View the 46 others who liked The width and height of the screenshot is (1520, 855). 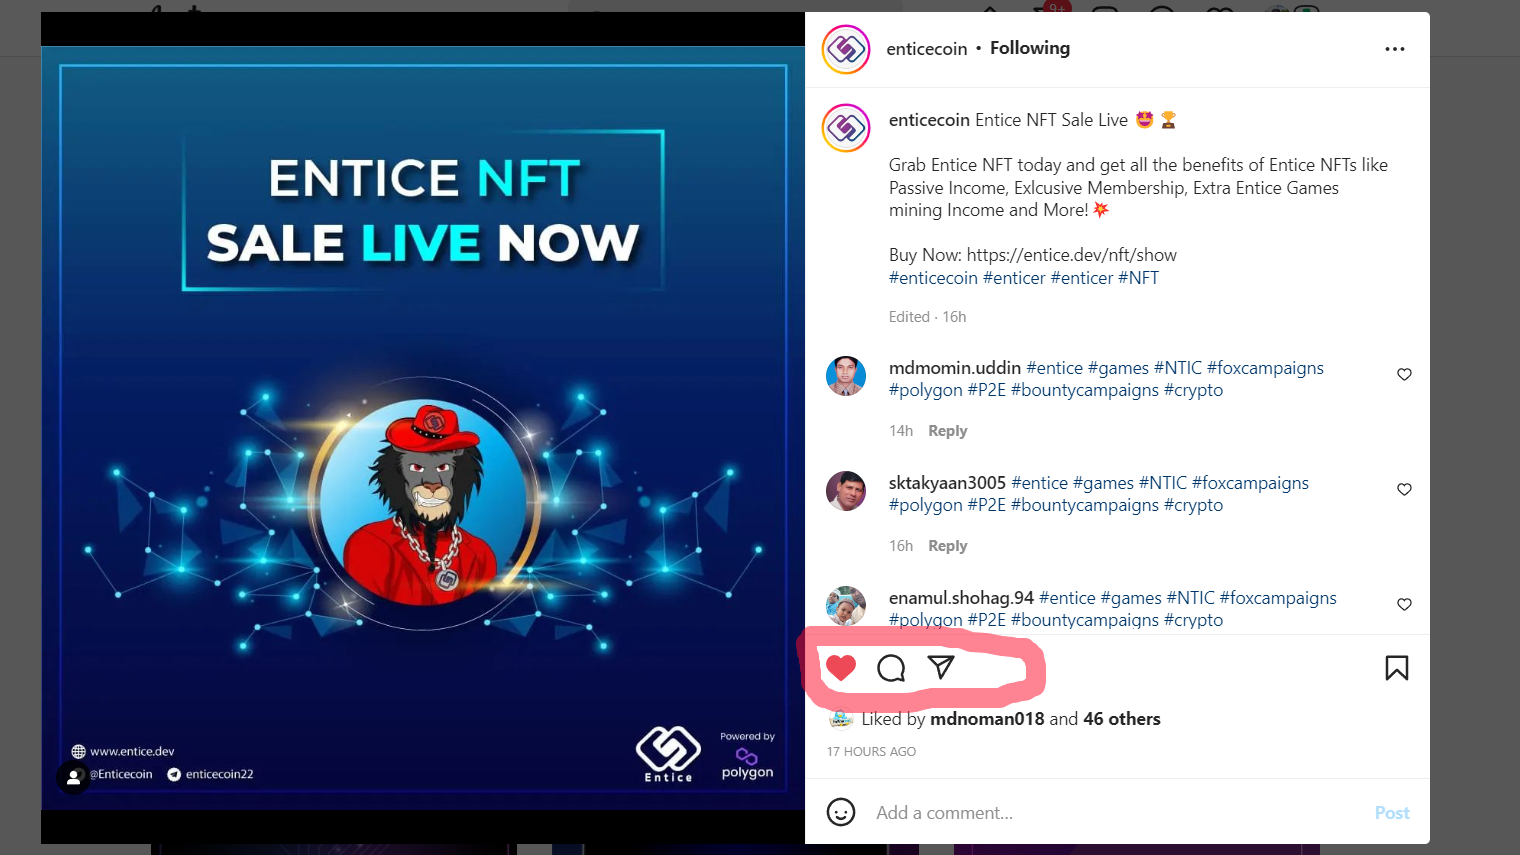1122,719
